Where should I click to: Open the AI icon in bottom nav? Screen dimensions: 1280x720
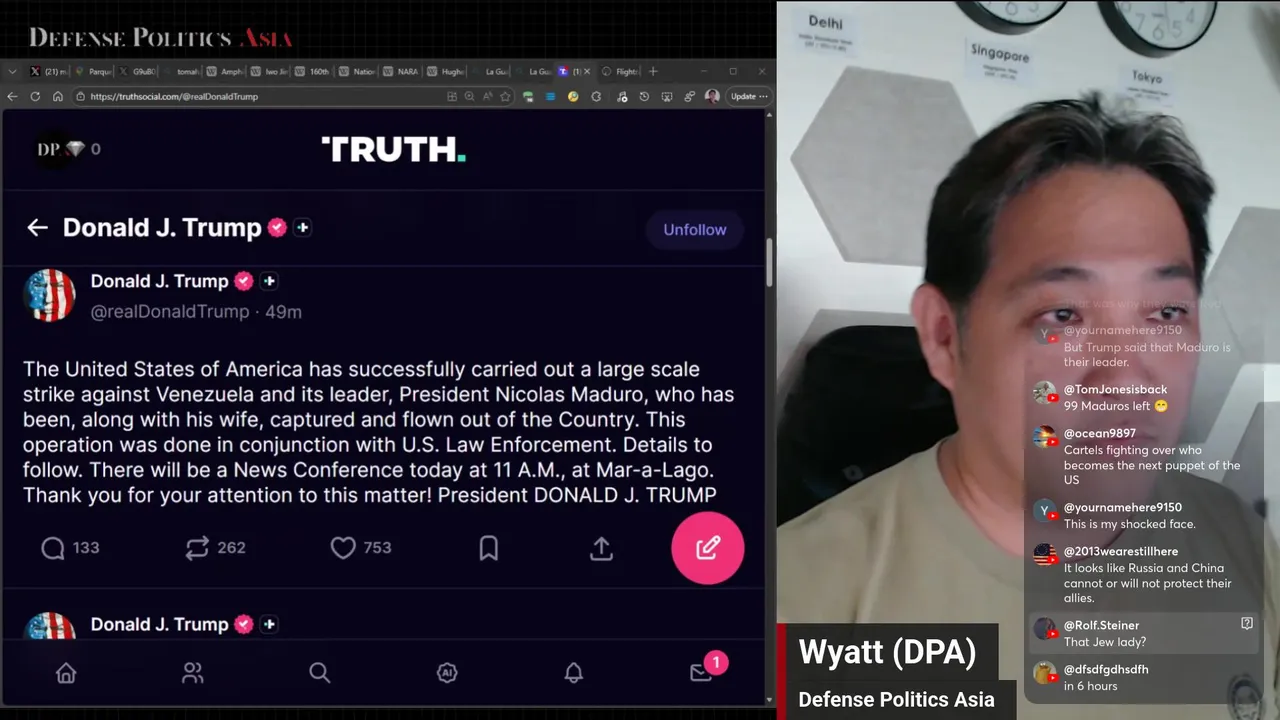[x=447, y=673]
